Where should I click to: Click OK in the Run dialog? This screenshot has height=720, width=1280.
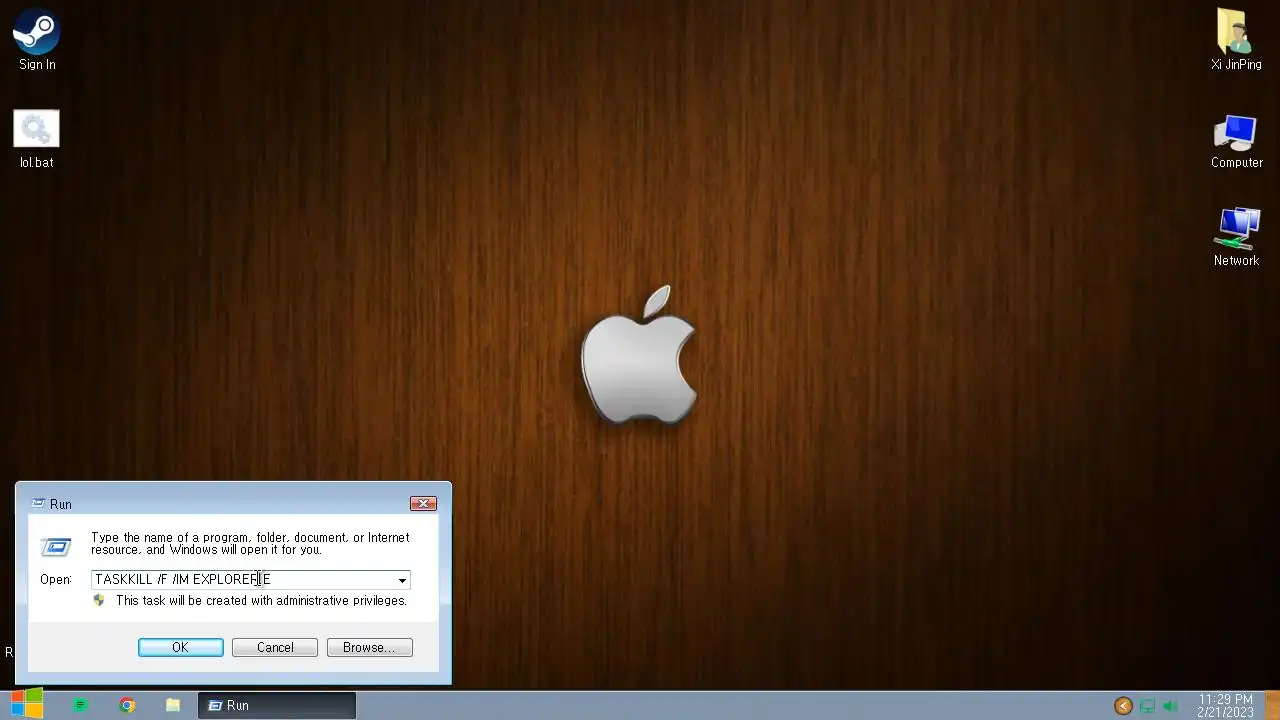pyautogui.click(x=180, y=648)
